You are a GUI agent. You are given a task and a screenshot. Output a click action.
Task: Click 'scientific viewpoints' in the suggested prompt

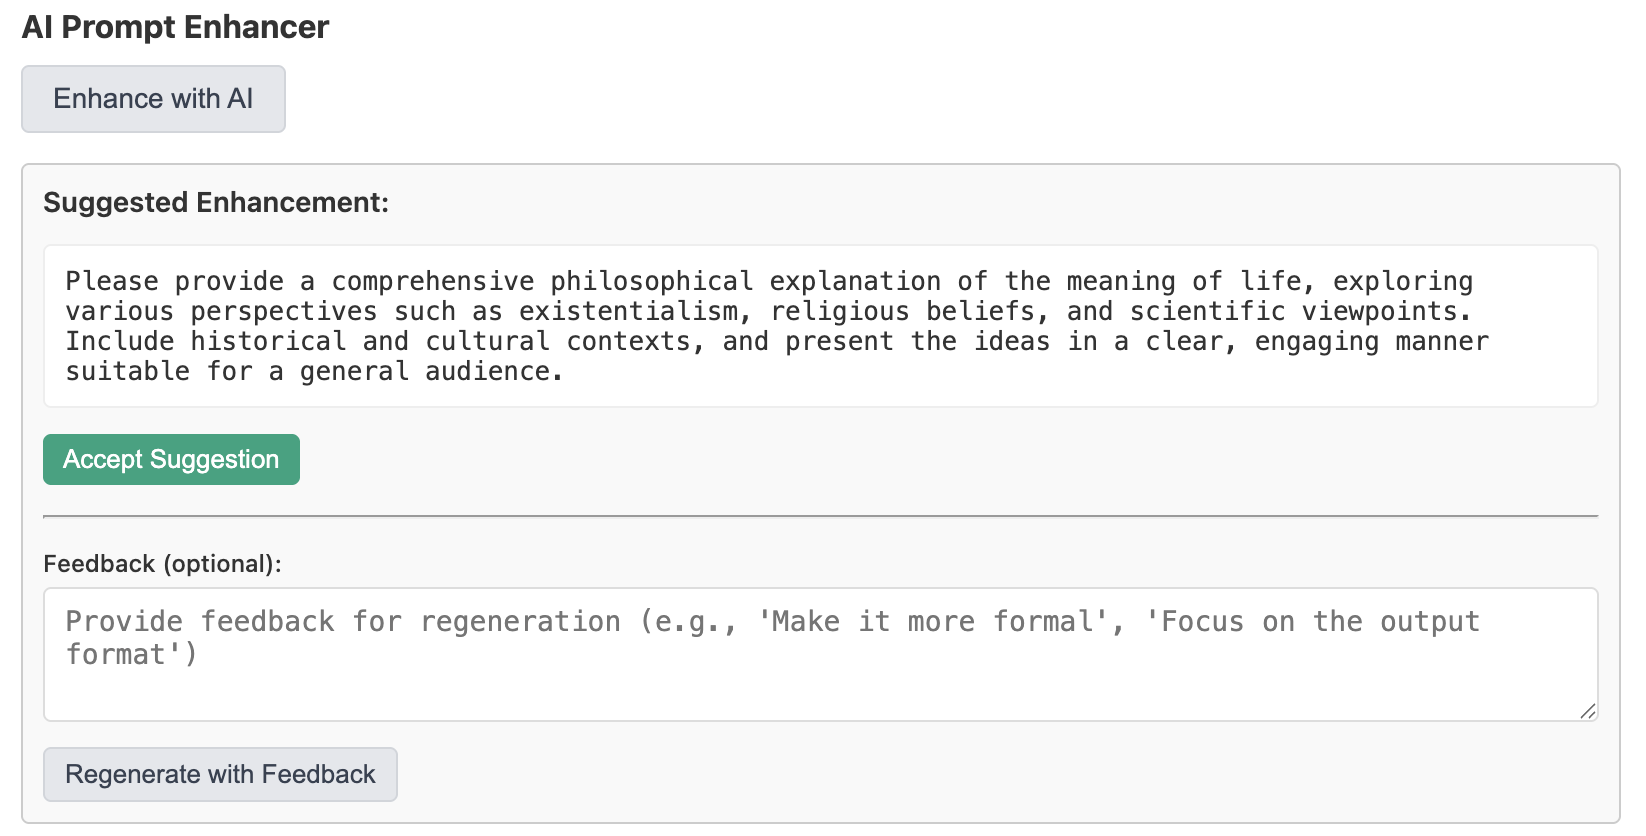(1298, 312)
